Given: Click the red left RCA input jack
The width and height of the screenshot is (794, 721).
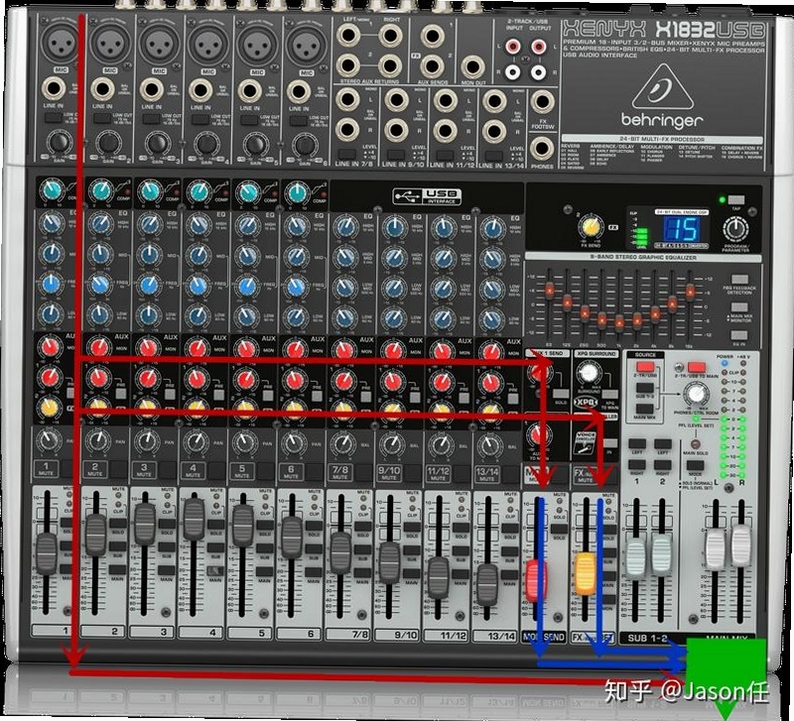Looking at the screenshot, I should 513,48.
